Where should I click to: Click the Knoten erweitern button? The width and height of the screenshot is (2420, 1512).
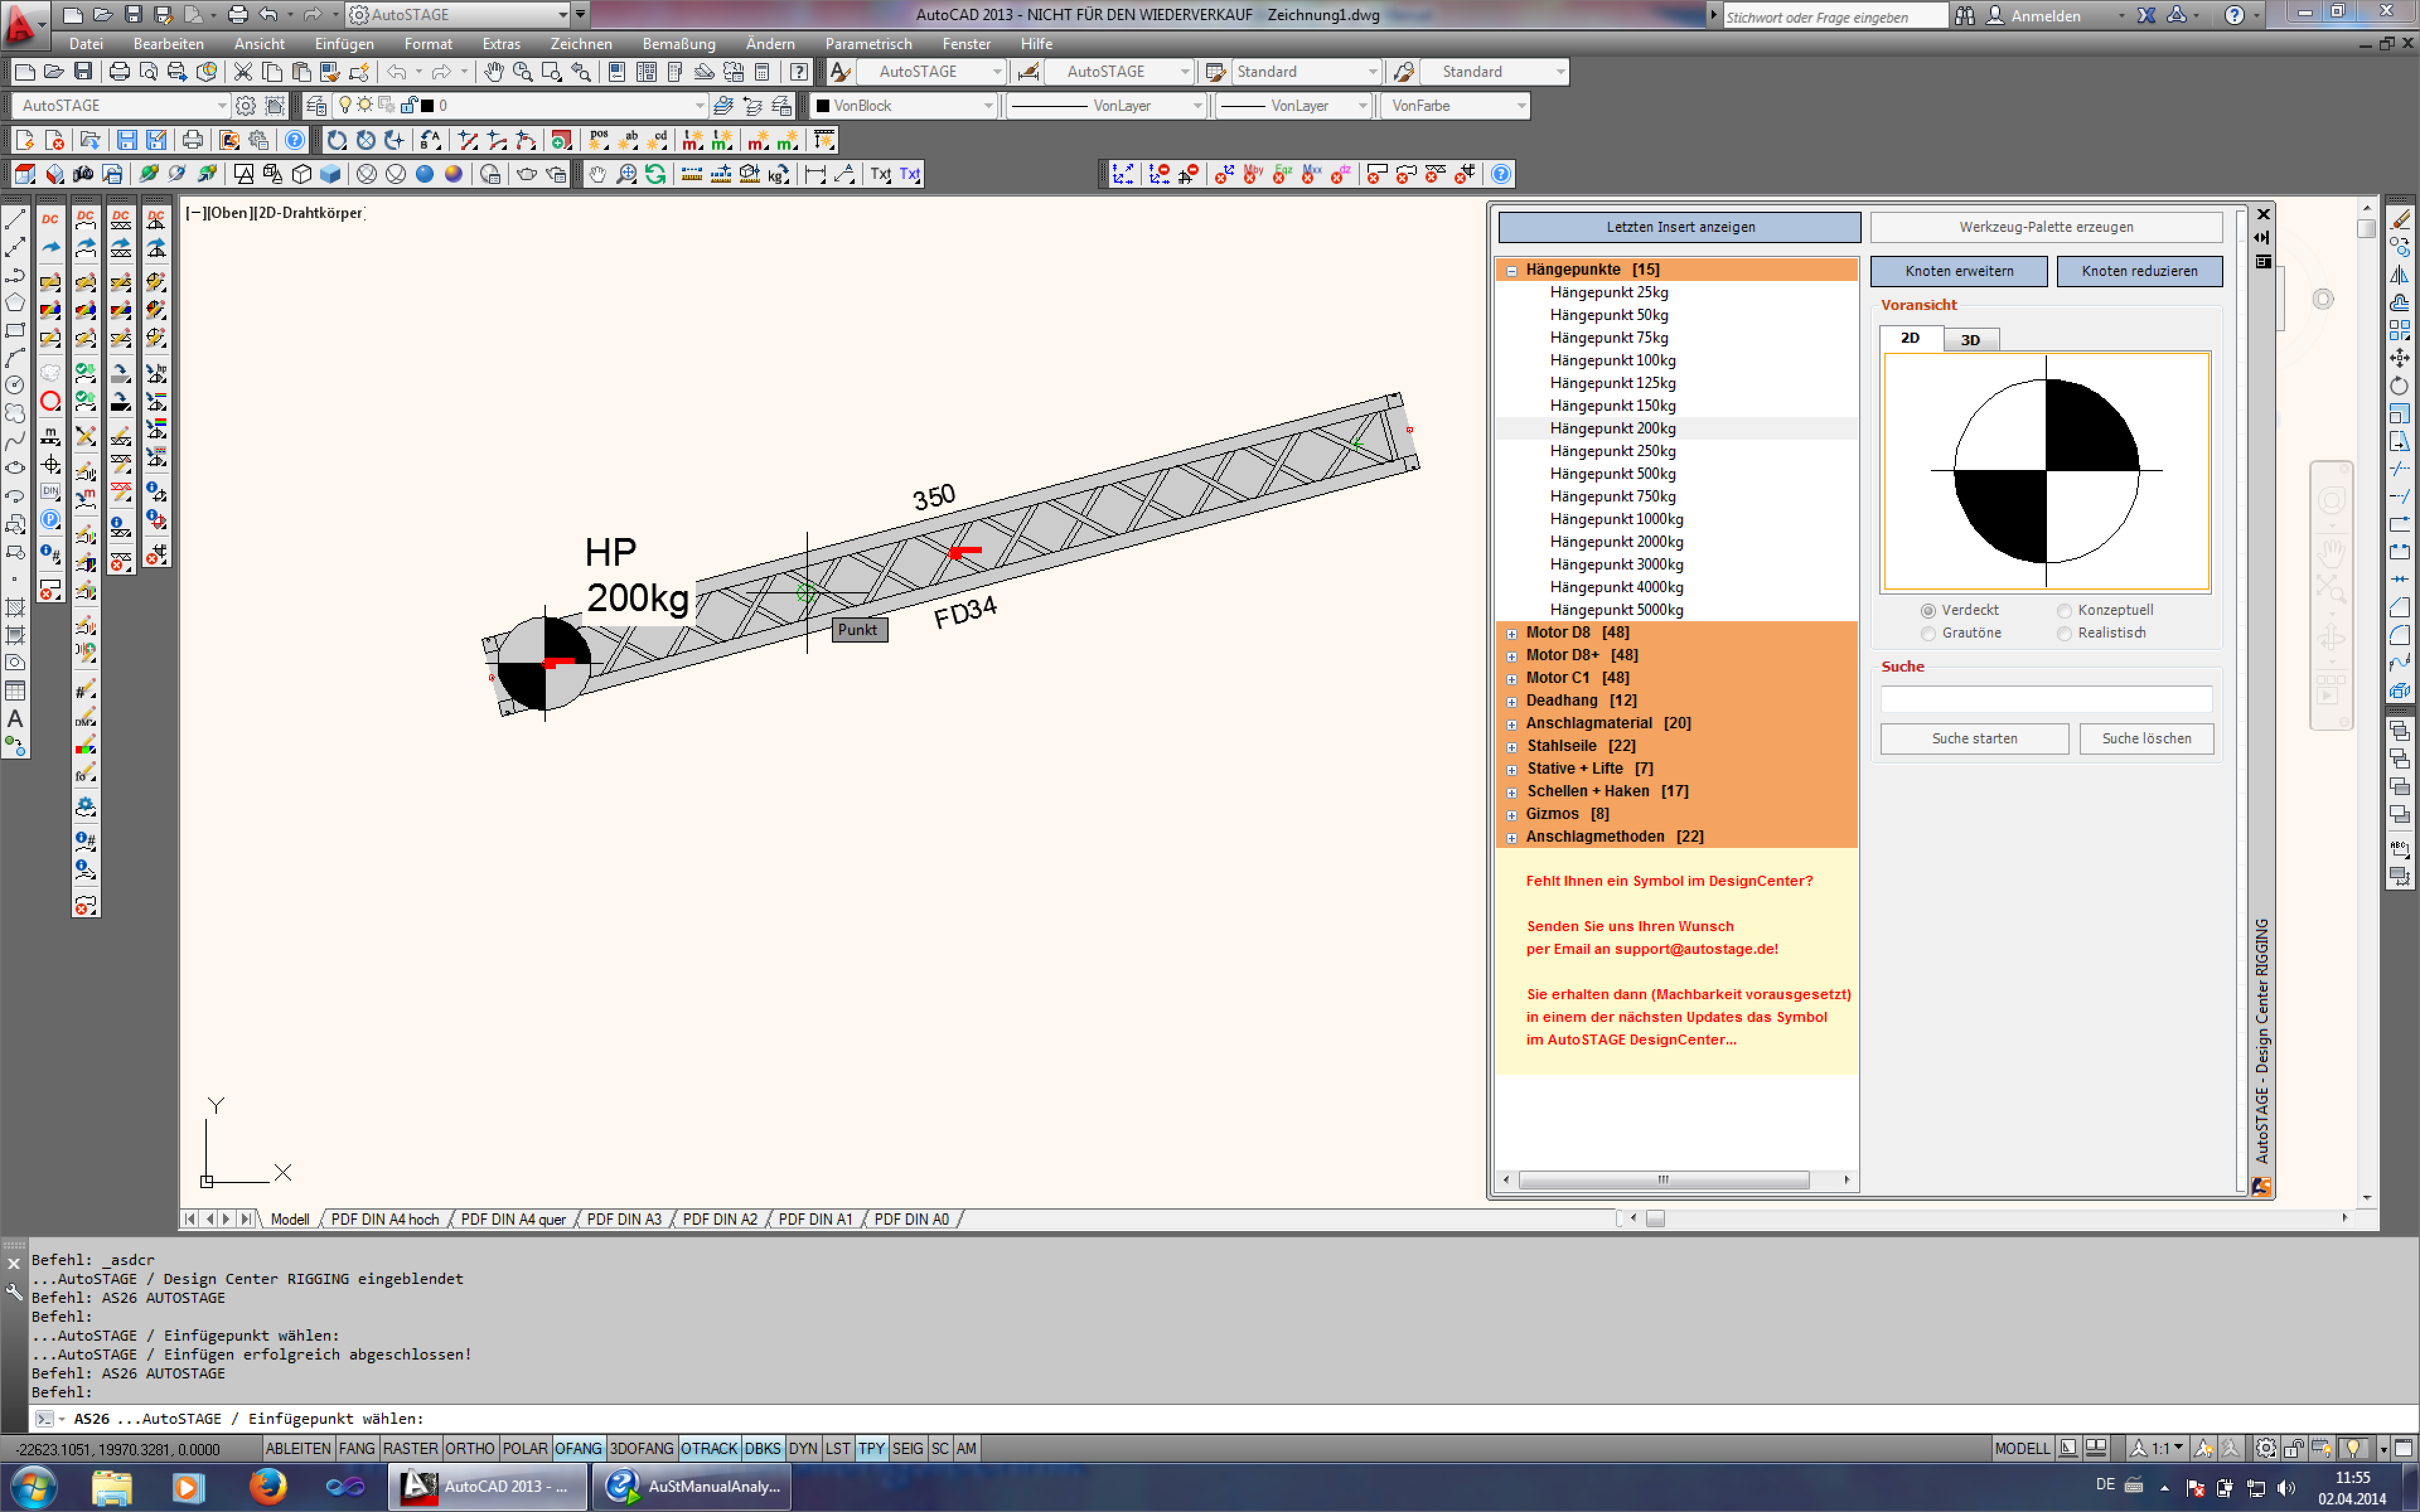click(x=1958, y=271)
